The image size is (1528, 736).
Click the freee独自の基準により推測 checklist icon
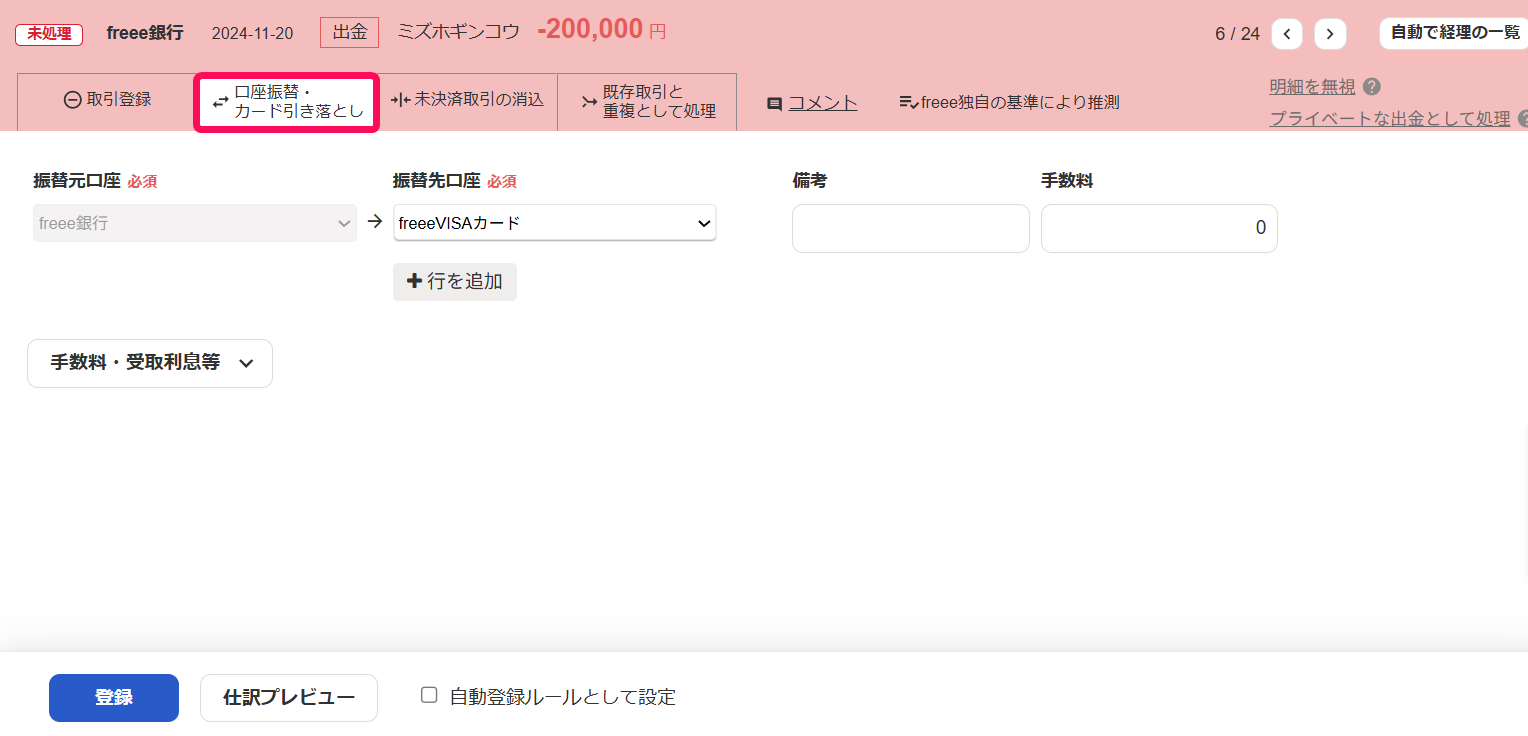click(x=909, y=102)
